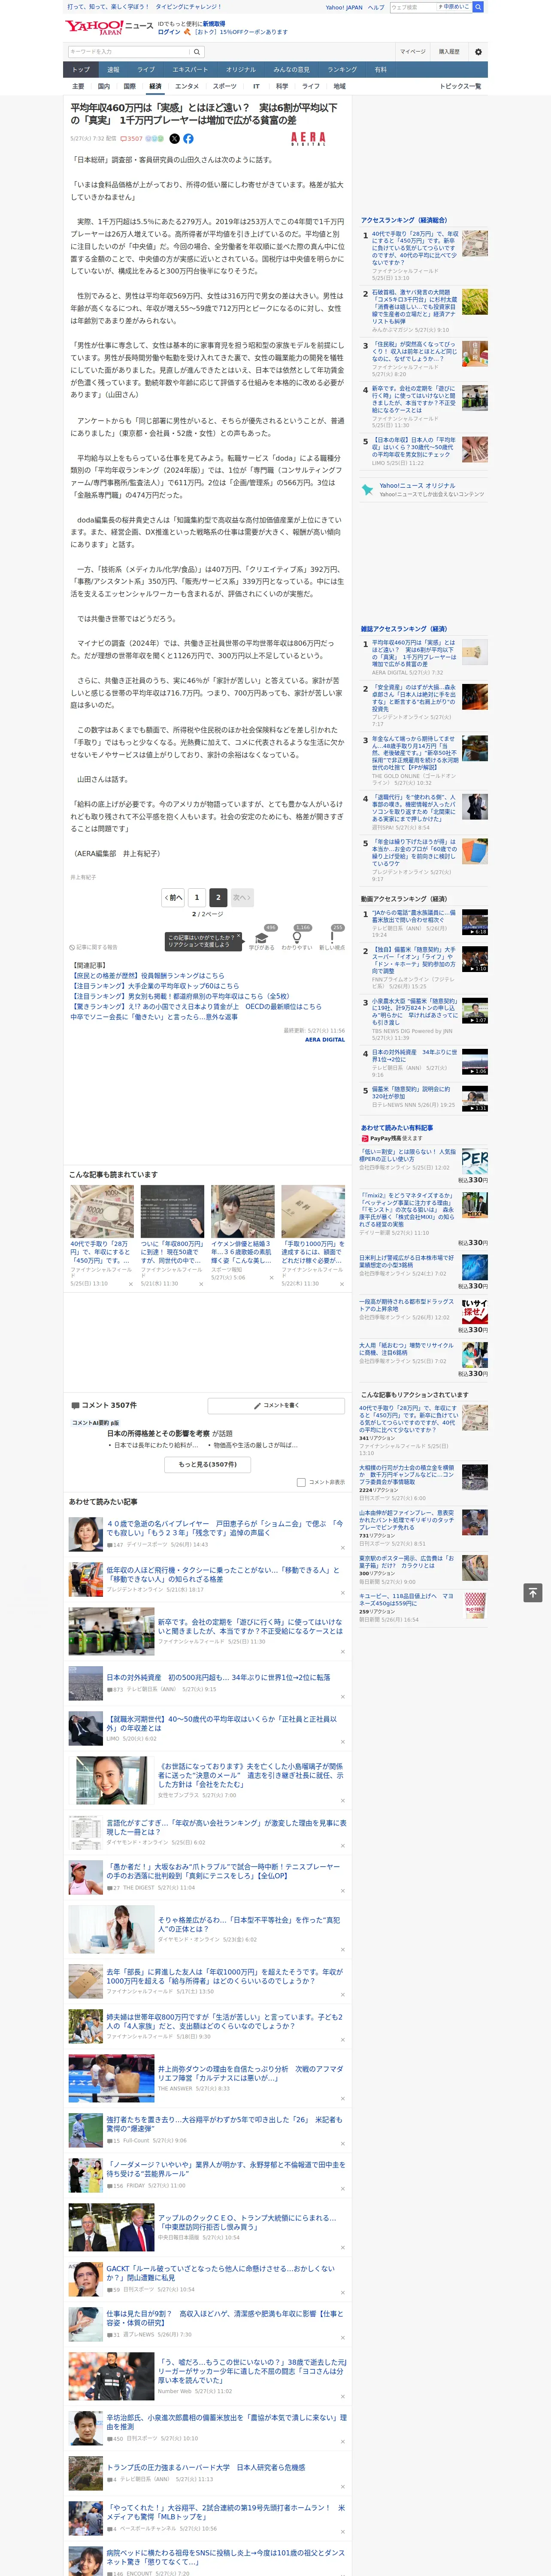Click もっと見る(3507件) button

[208, 1464]
